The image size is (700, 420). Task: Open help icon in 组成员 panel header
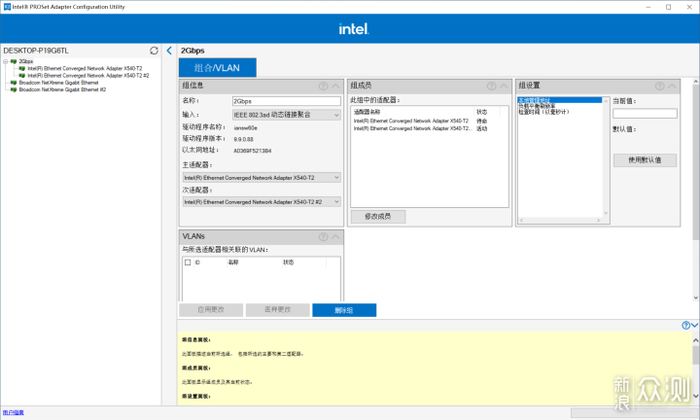point(492,86)
